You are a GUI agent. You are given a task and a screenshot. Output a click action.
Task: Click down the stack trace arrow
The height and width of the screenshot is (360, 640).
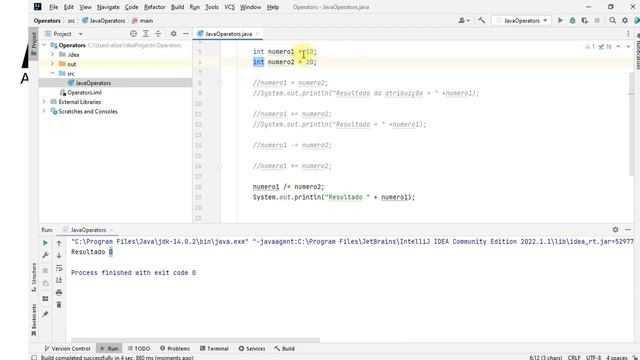click(x=59, y=256)
